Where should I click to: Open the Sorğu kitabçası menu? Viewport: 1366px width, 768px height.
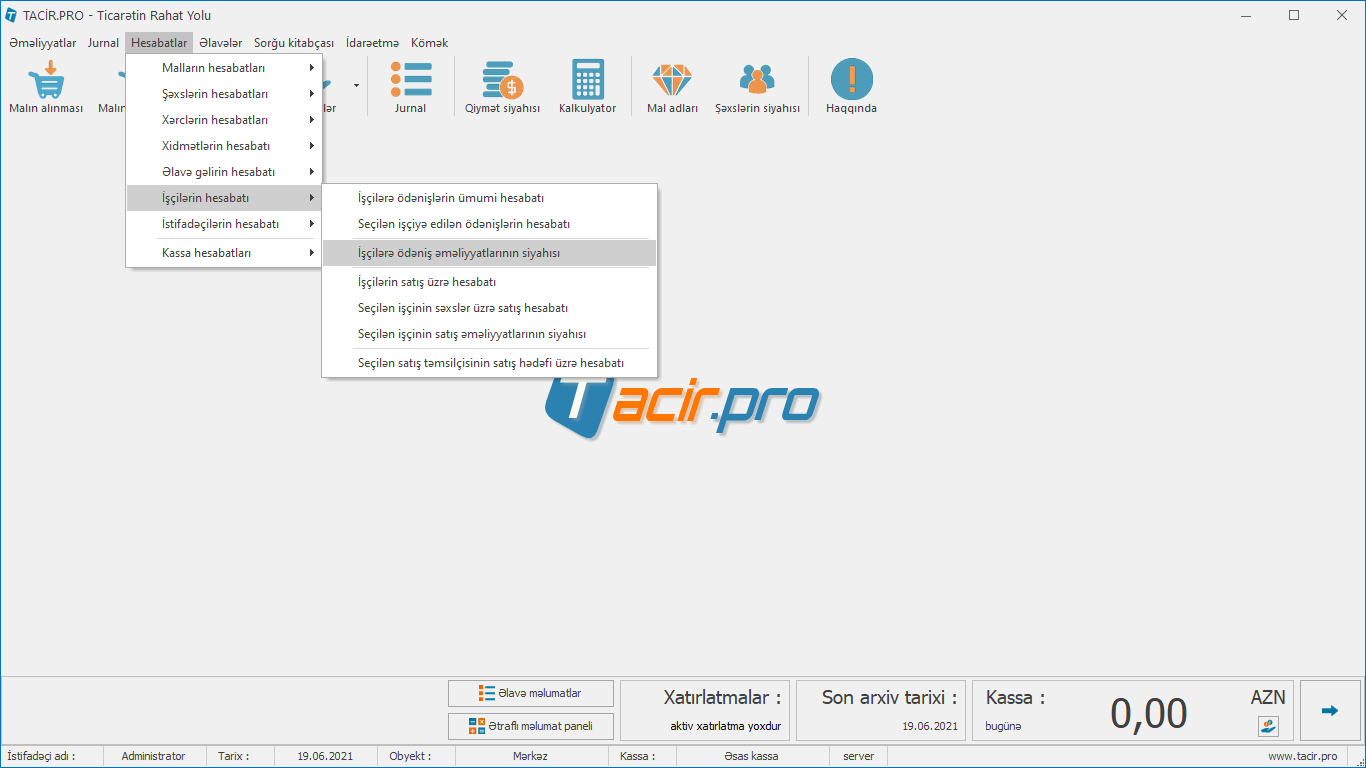click(x=294, y=43)
